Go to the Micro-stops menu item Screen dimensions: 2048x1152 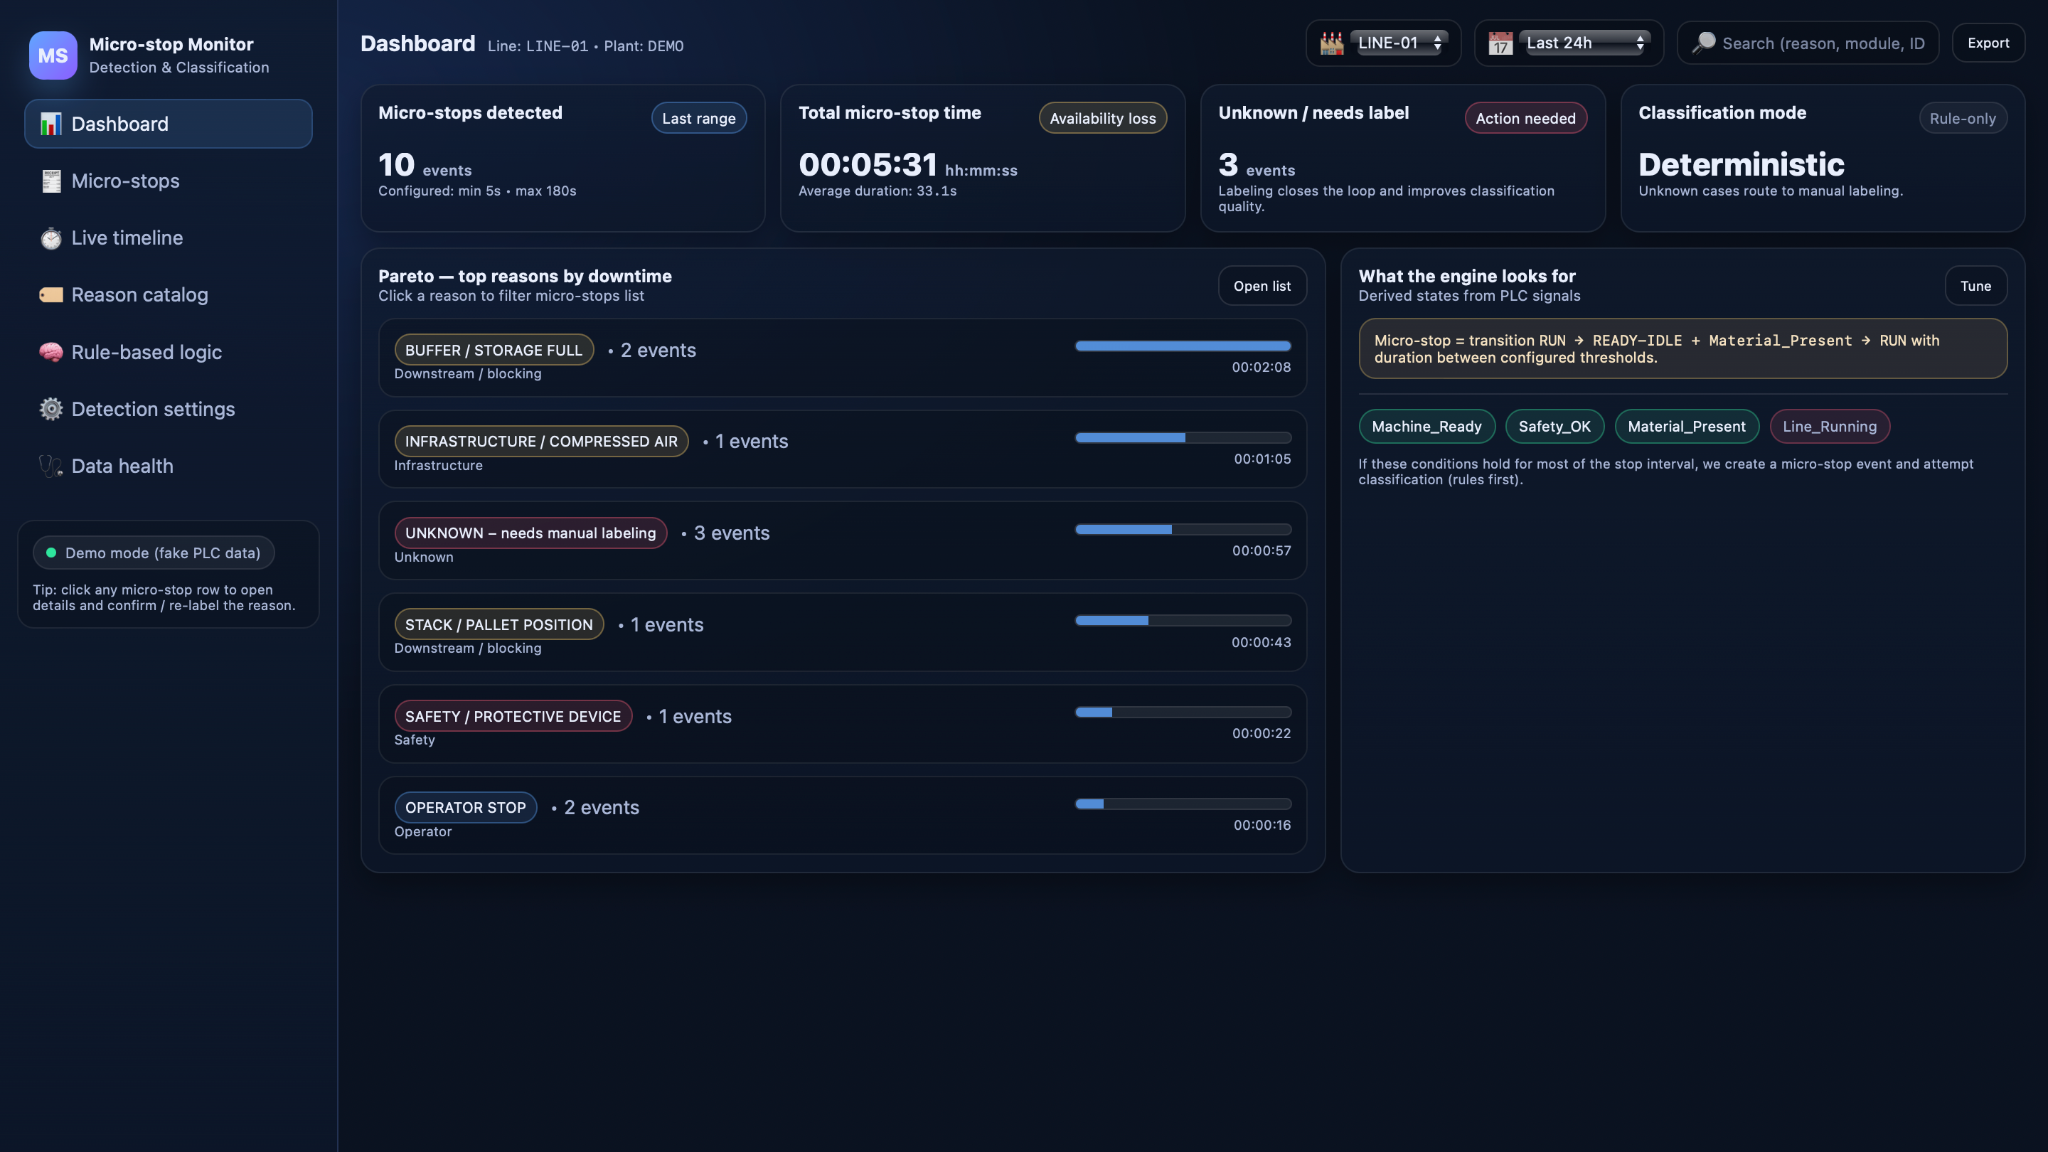pos(125,181)
